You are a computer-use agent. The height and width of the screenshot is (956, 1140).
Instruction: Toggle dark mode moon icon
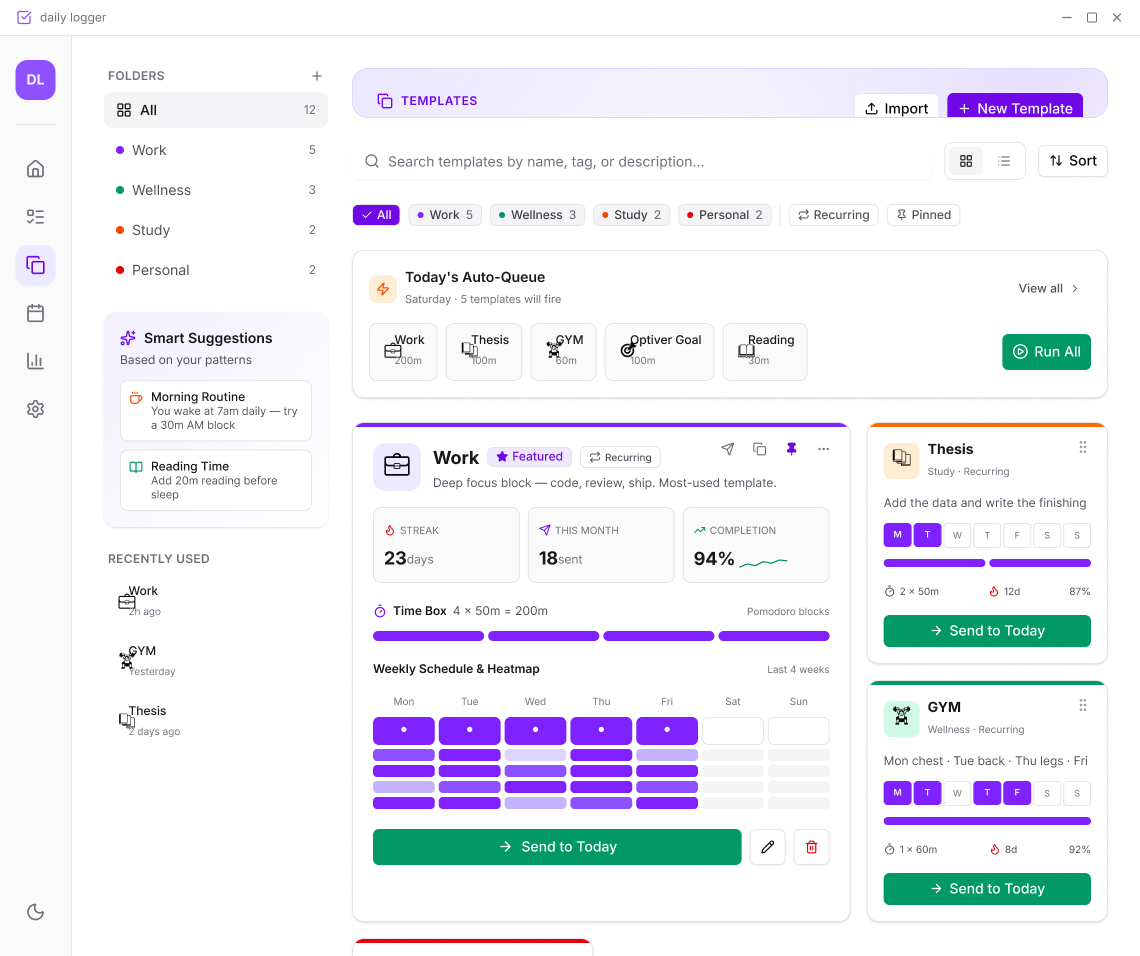35,912
